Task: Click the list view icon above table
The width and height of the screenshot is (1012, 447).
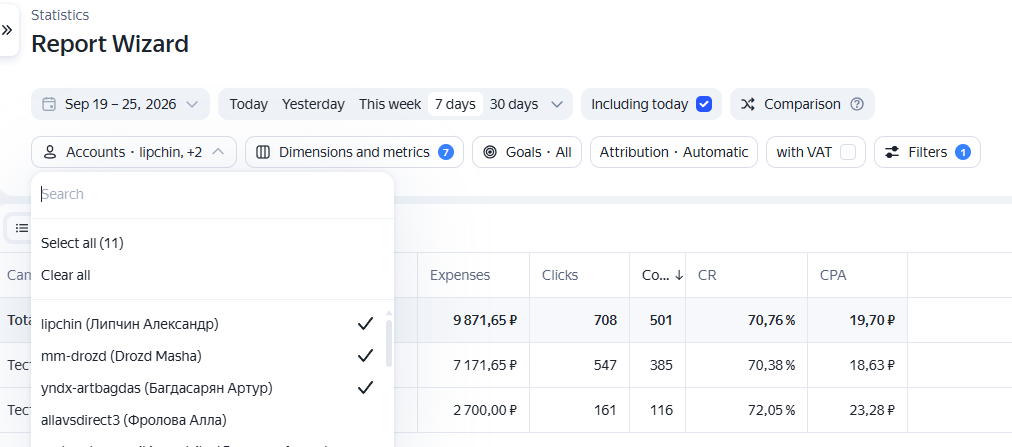Action: tap(22, 228)
